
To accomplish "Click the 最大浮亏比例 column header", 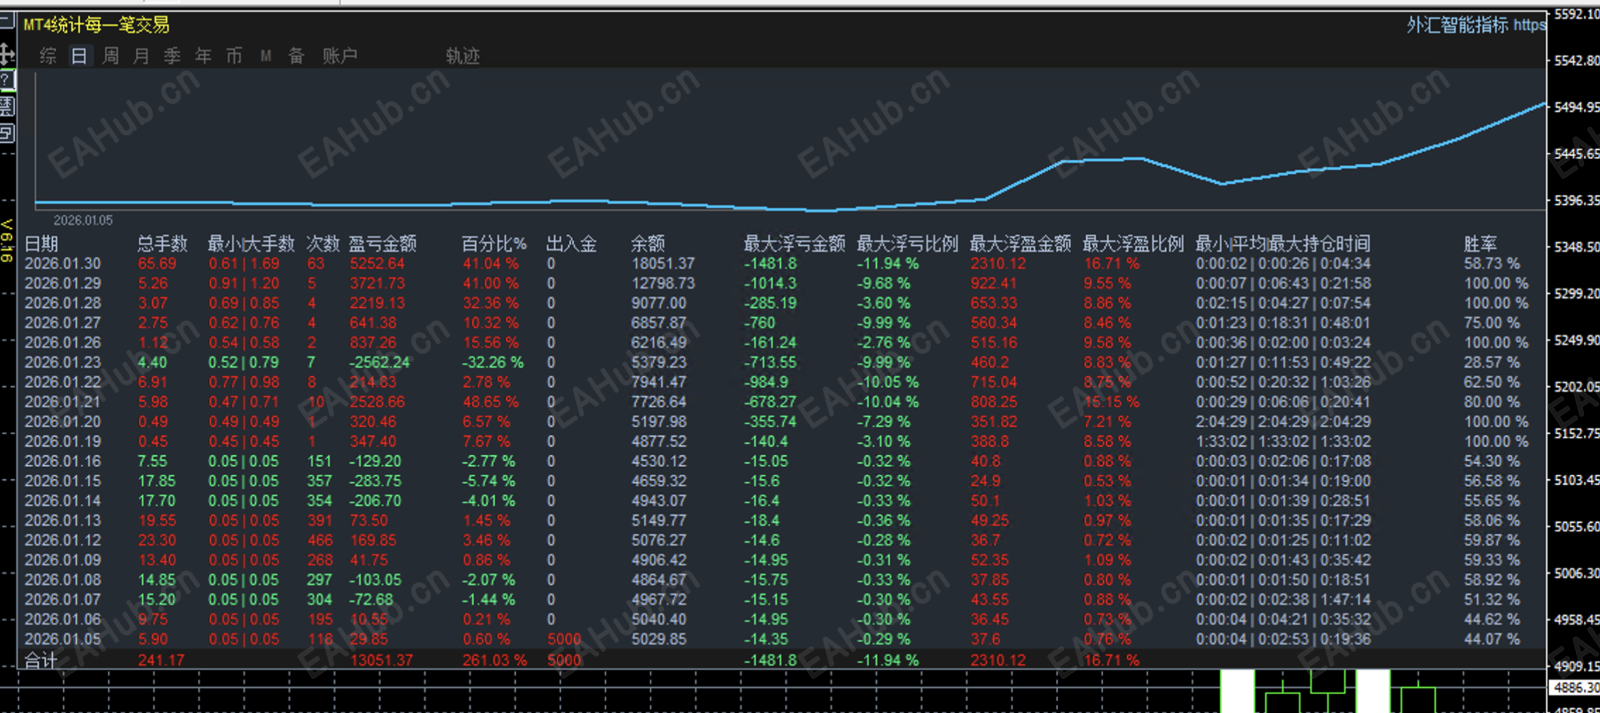I will pos(907,243).
